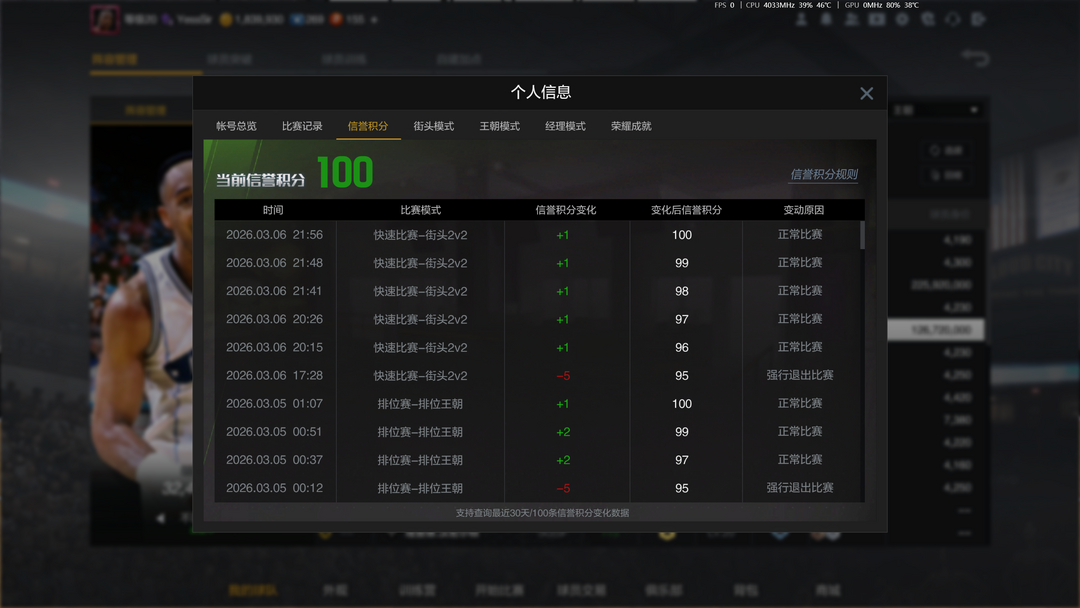Click the 时间 column header
The image size is (1080, 608).
(x=273, y=210)
